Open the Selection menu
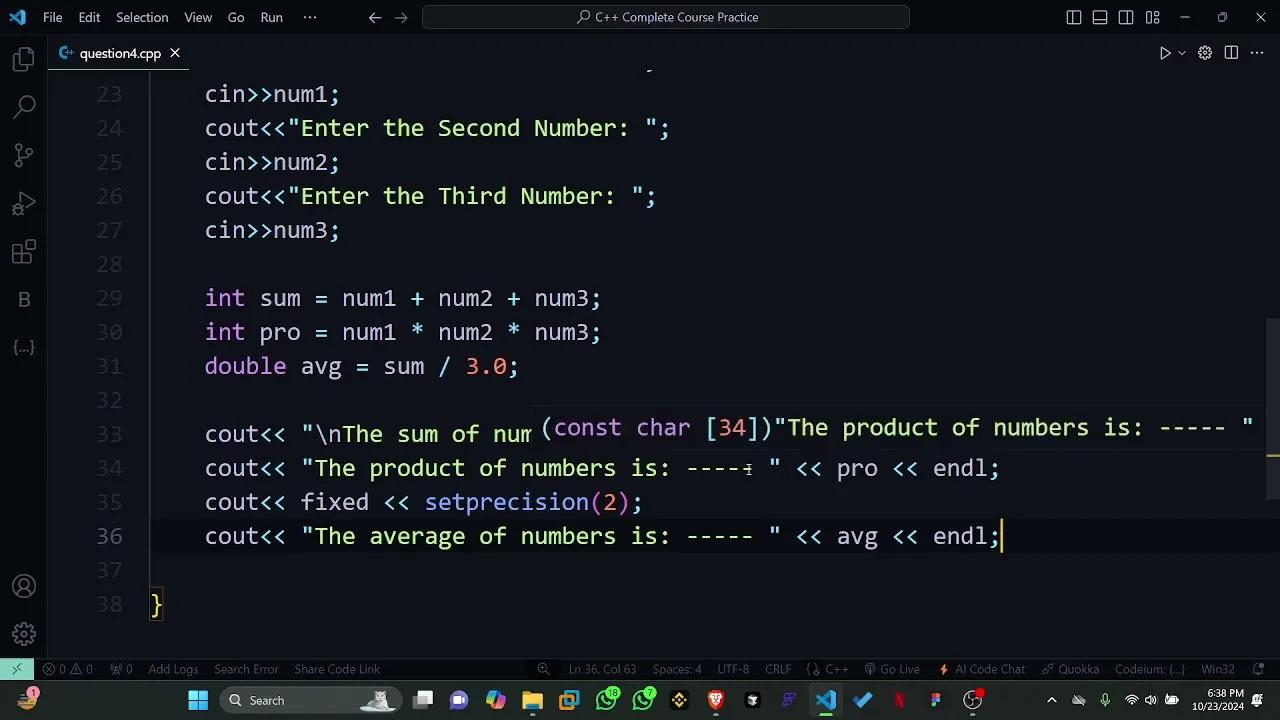This screenshot has height=720, width=1280. coord(142,17)
